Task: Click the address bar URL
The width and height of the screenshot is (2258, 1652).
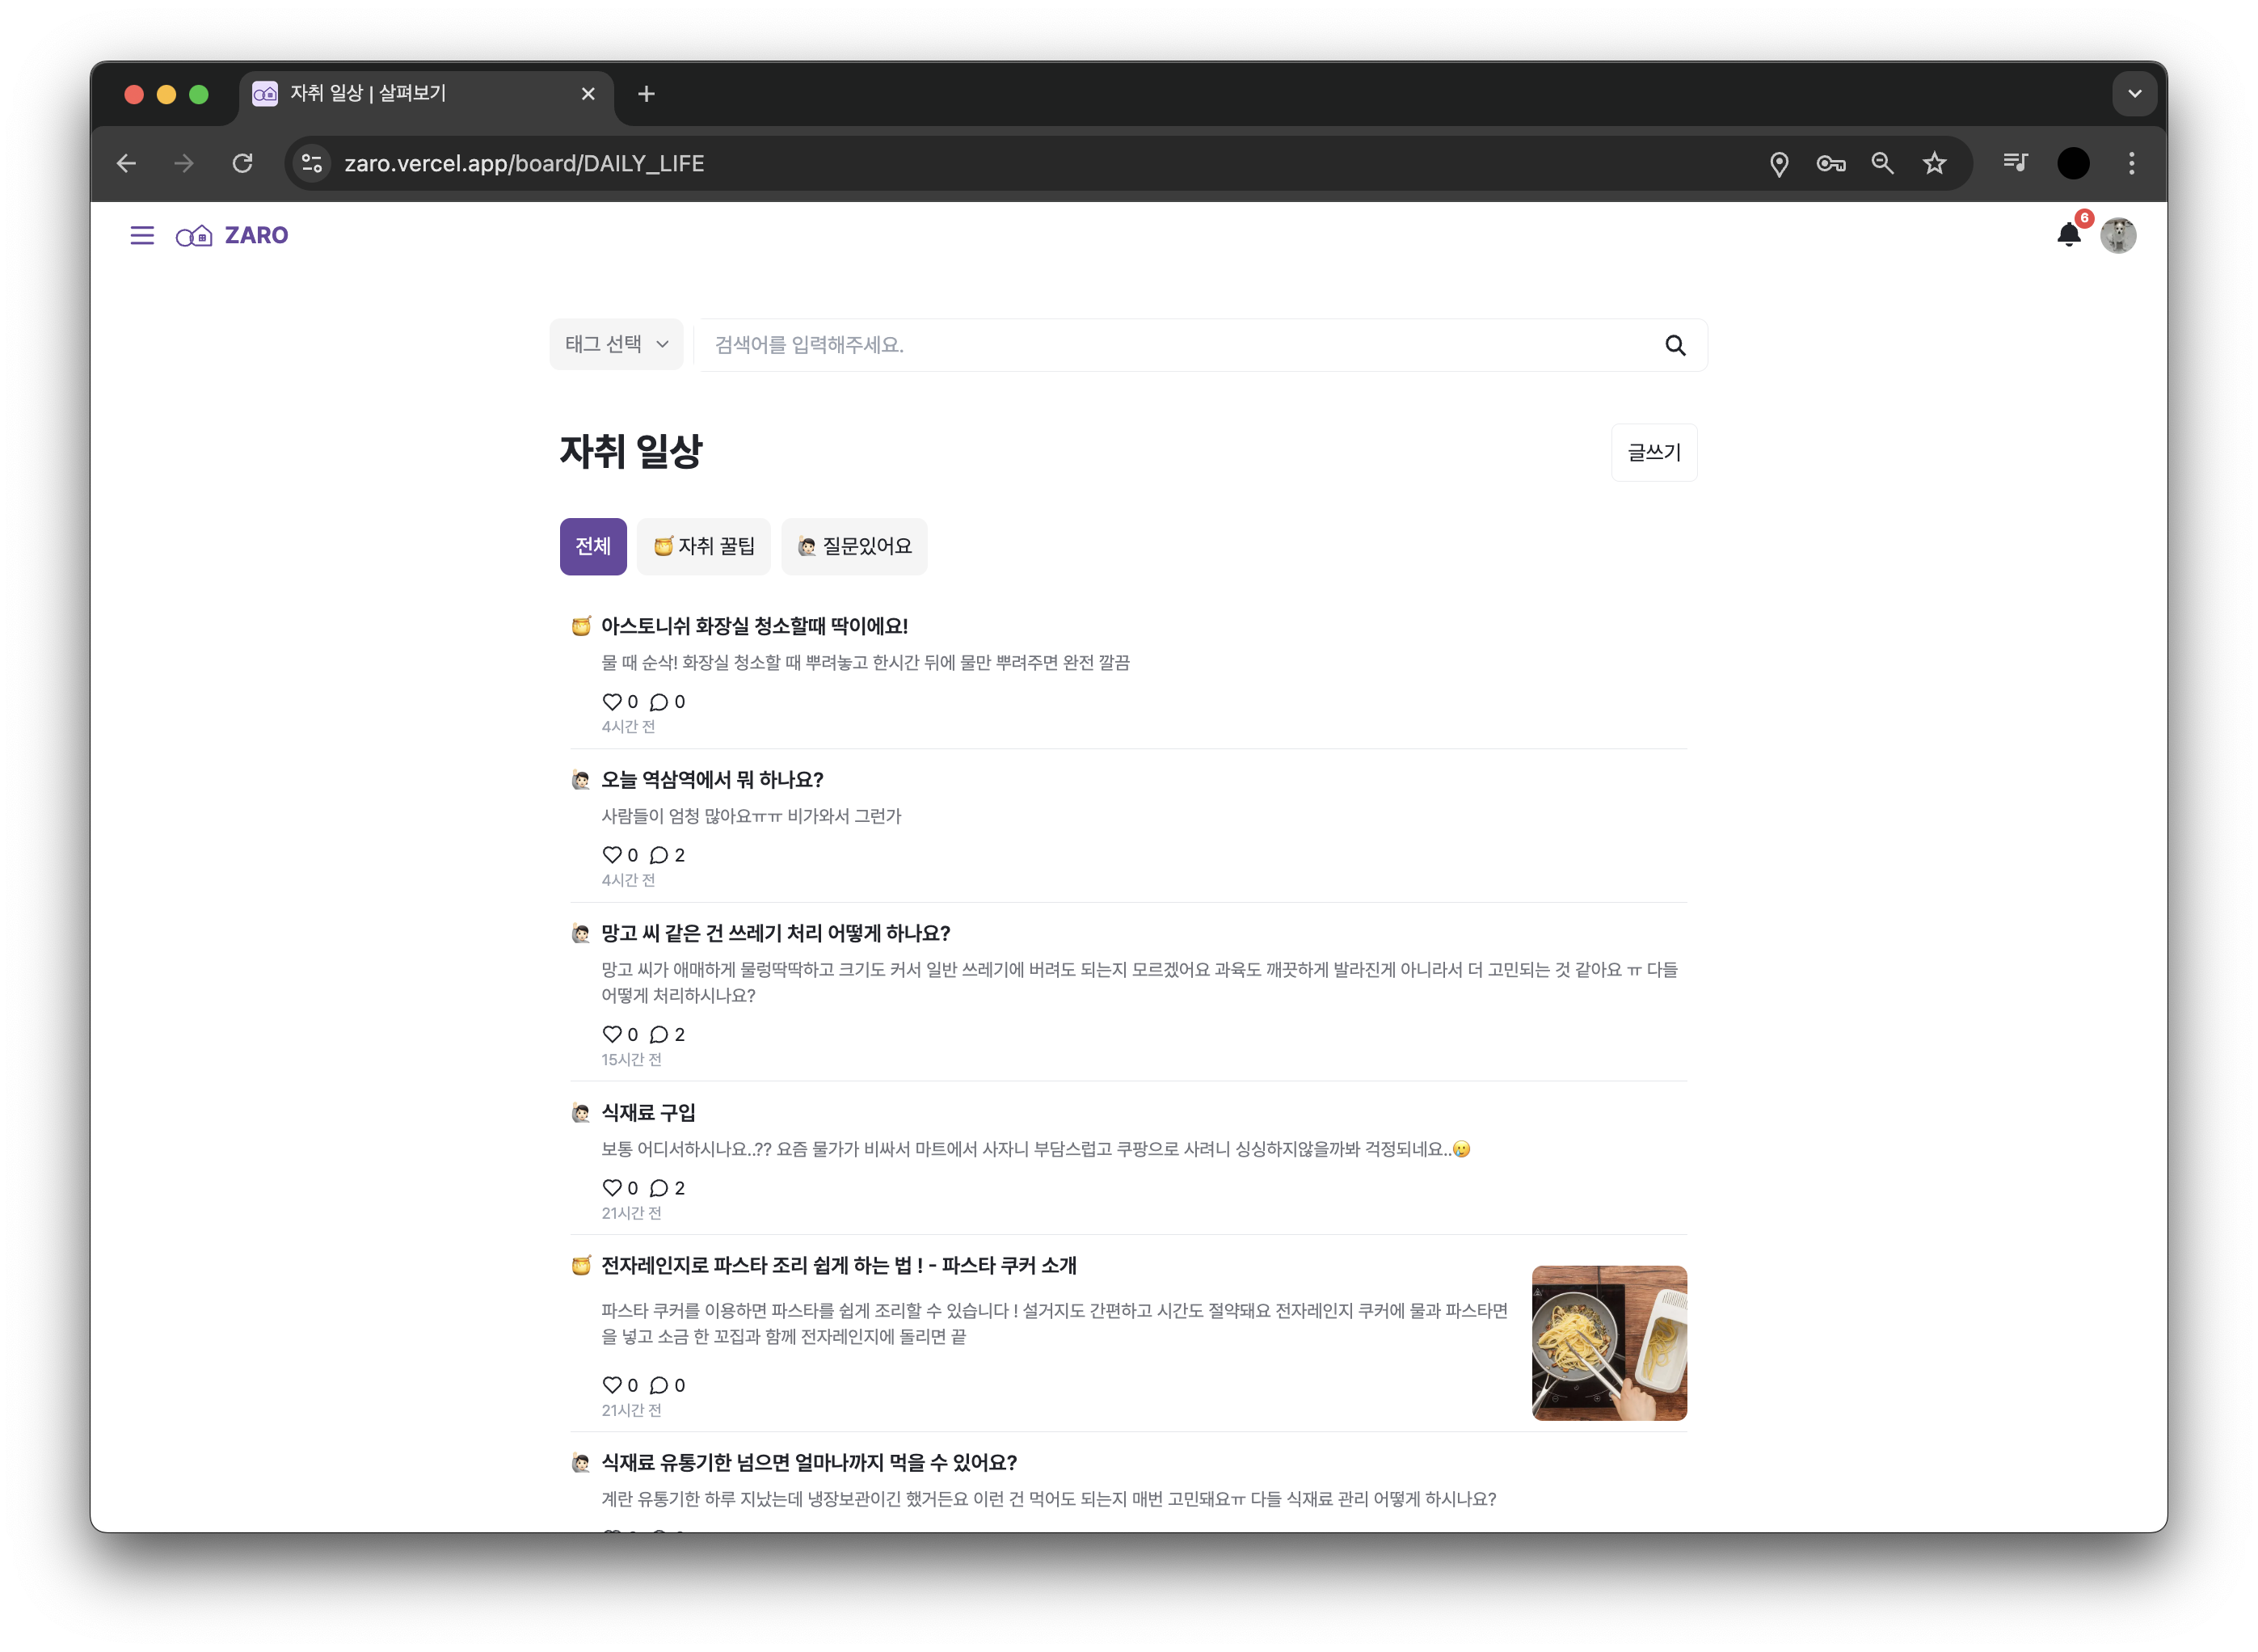Action: tap(524, 163)
